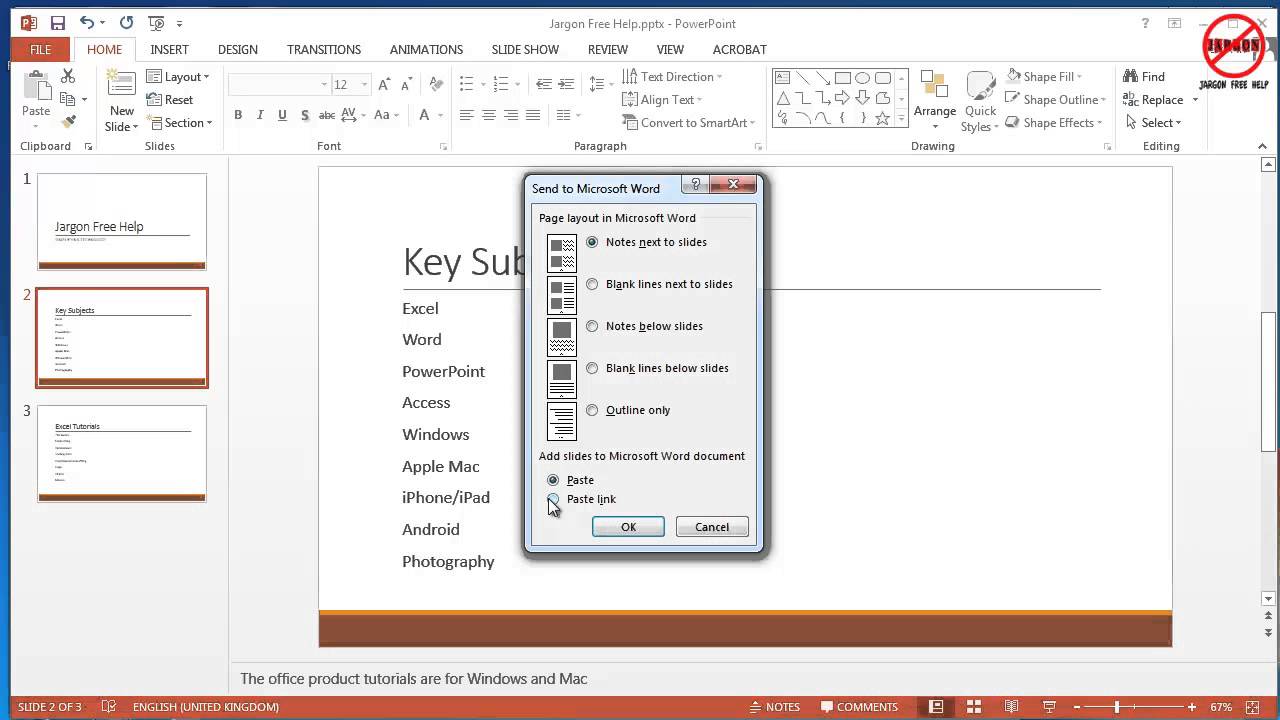The image size is (1280, 720).
Task: Toggle Underline formatting
Action: pyautogui.click(x=282, y=115)
